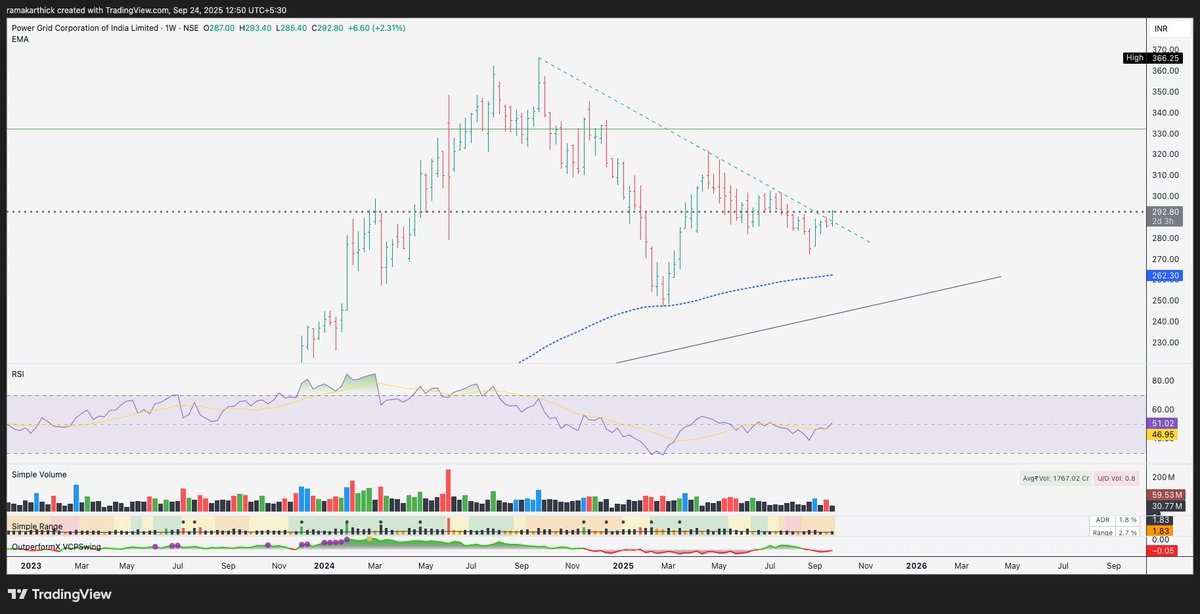Select the Simple Volume indicator label
Screen dimensions: 1200x614
click(x=39, y=474)
